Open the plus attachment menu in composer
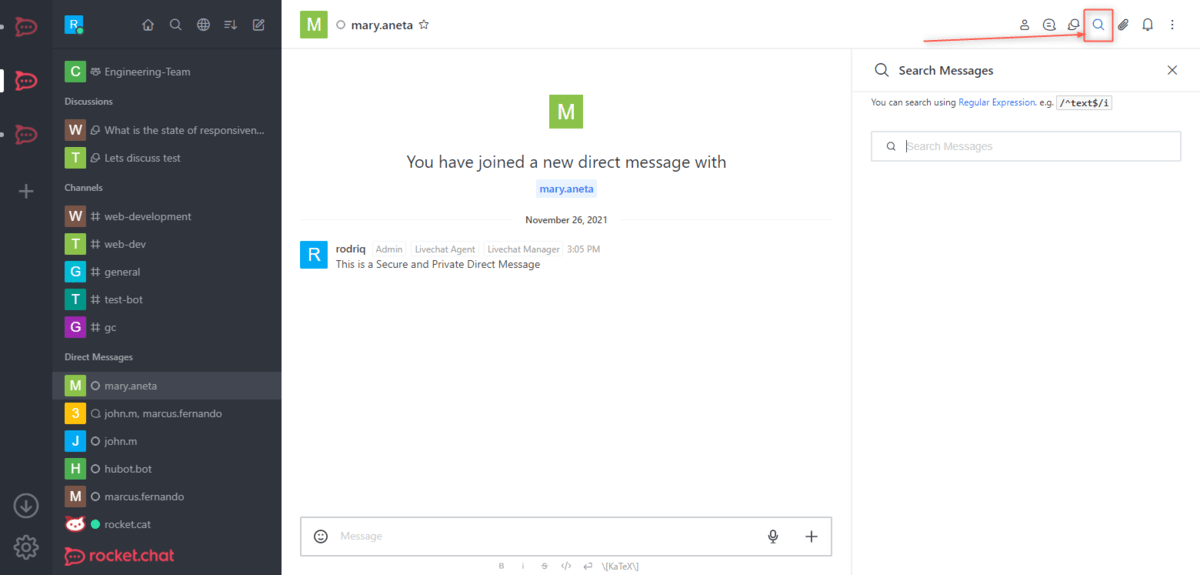The image size is (1200, 575). coord(811,536)
